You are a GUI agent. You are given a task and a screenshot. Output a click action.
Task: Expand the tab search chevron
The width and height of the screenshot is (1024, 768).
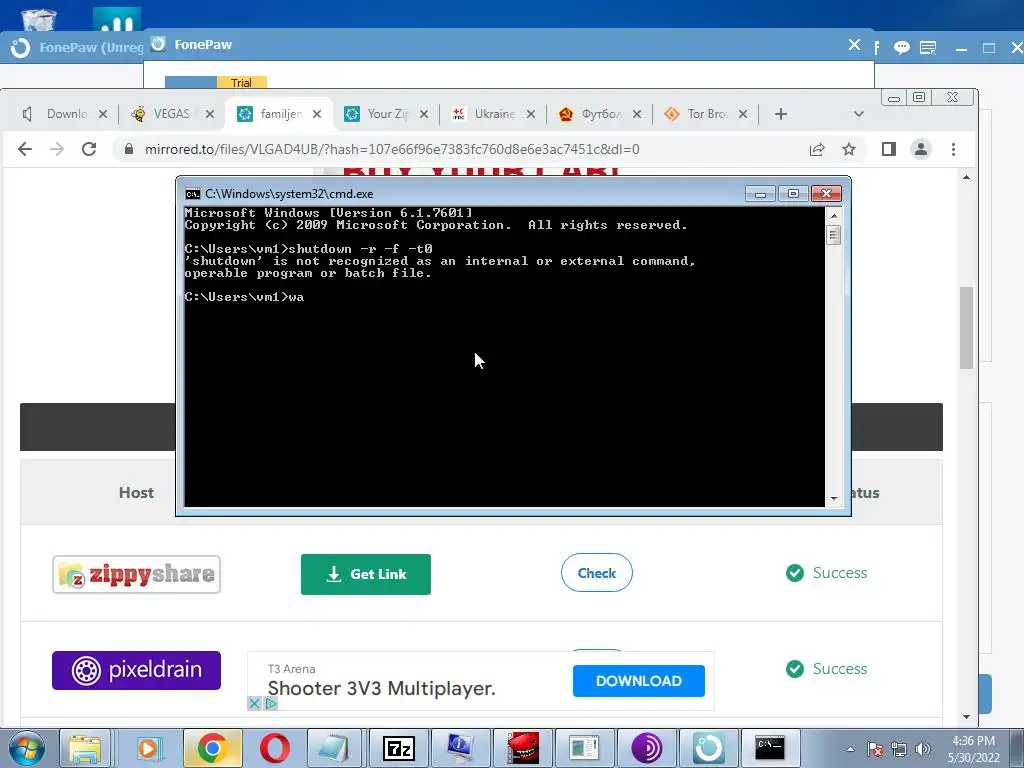pyautogui.click(x=859, y=114)
